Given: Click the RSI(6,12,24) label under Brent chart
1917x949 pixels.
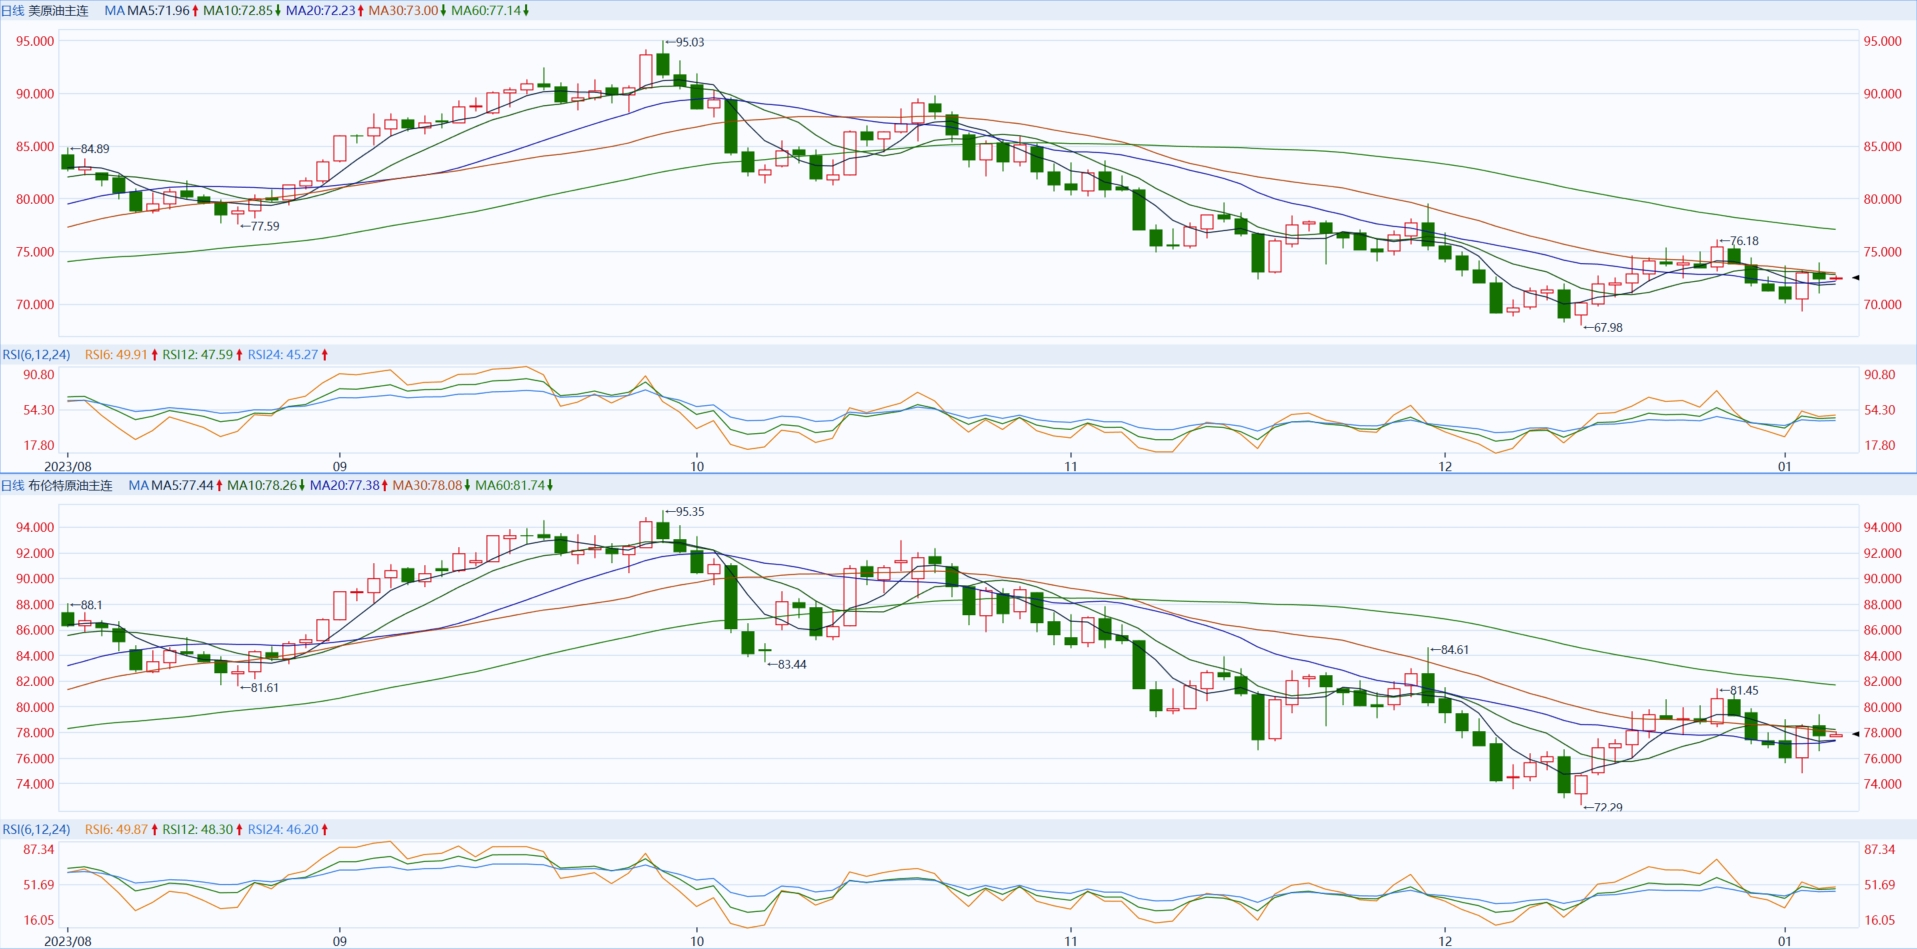Looking at the screenshot, I should pyautogui.click(x=37, y=830).
